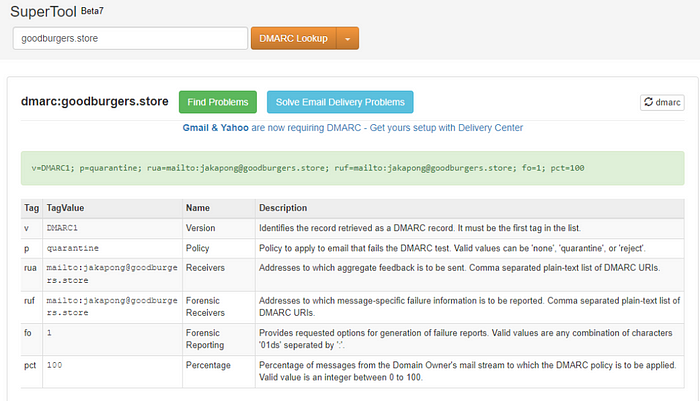Click the rua mailto address cell
This screenshot has height=401, width=700.
pyautogui.click(x=112, y=274)
